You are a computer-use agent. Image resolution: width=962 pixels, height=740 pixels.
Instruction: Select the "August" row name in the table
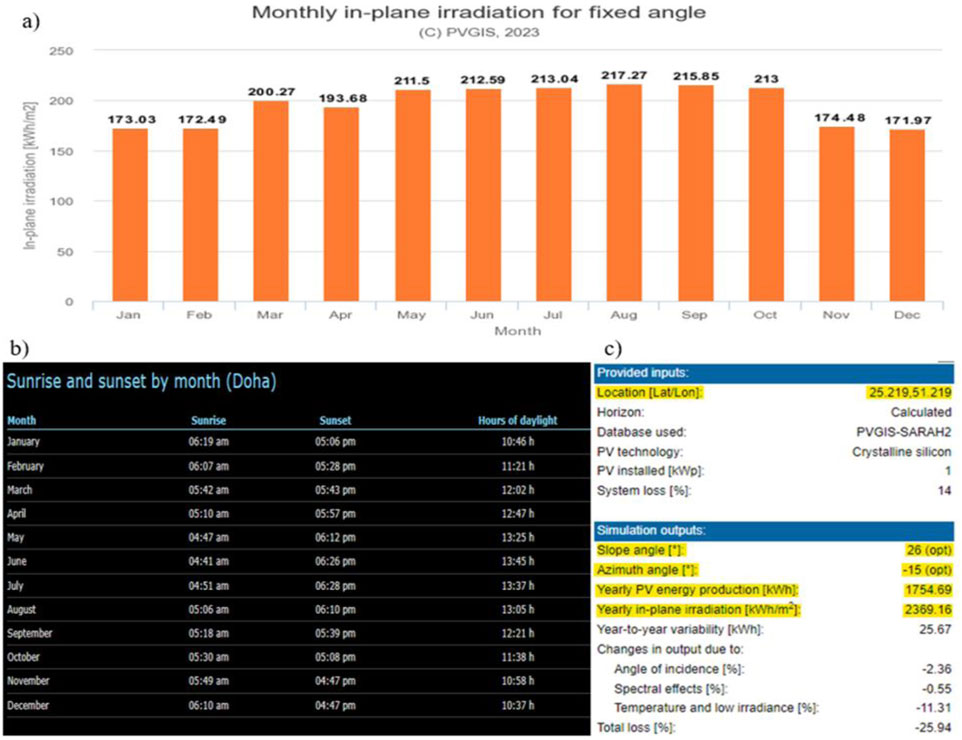[x=21, y=610]
